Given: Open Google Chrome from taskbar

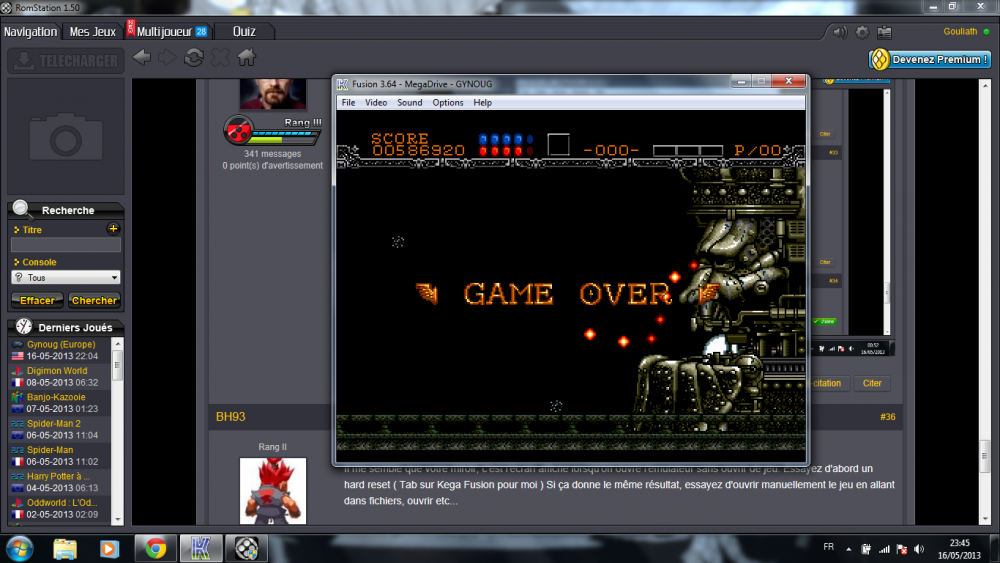Looking at the screenshot, I should (x=156, y=548).
